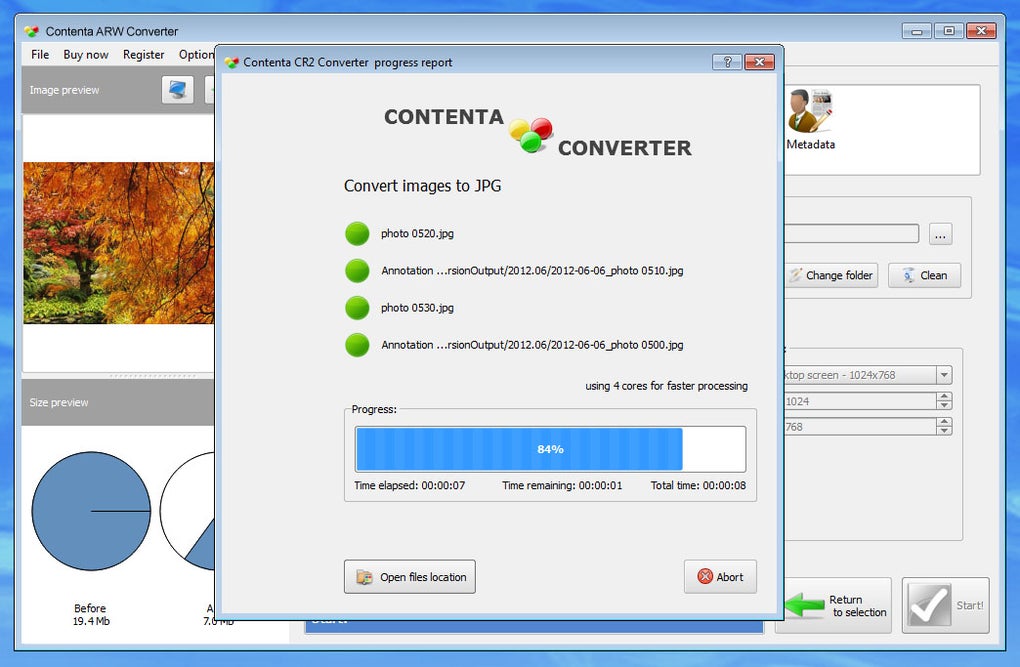Click the 768 height field
1020x667 pixels.
[x=860, y=426]
